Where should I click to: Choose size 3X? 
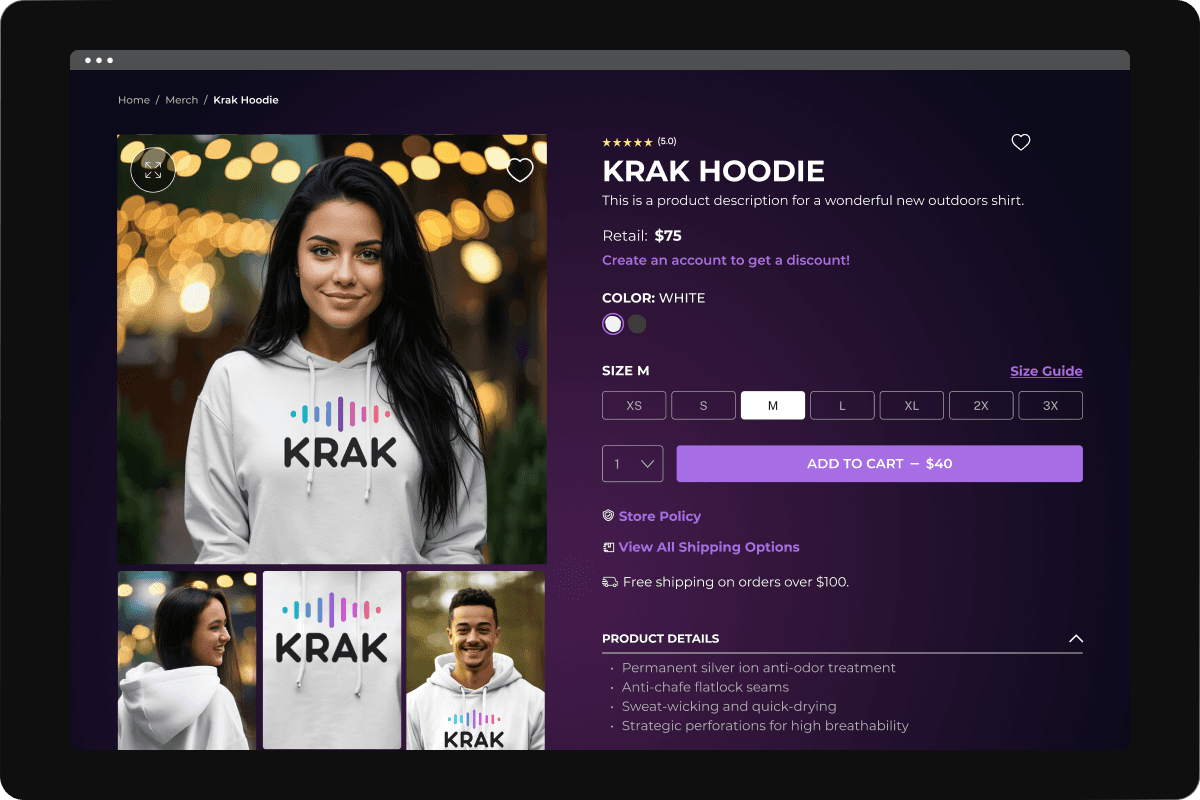coord(1050,405)
